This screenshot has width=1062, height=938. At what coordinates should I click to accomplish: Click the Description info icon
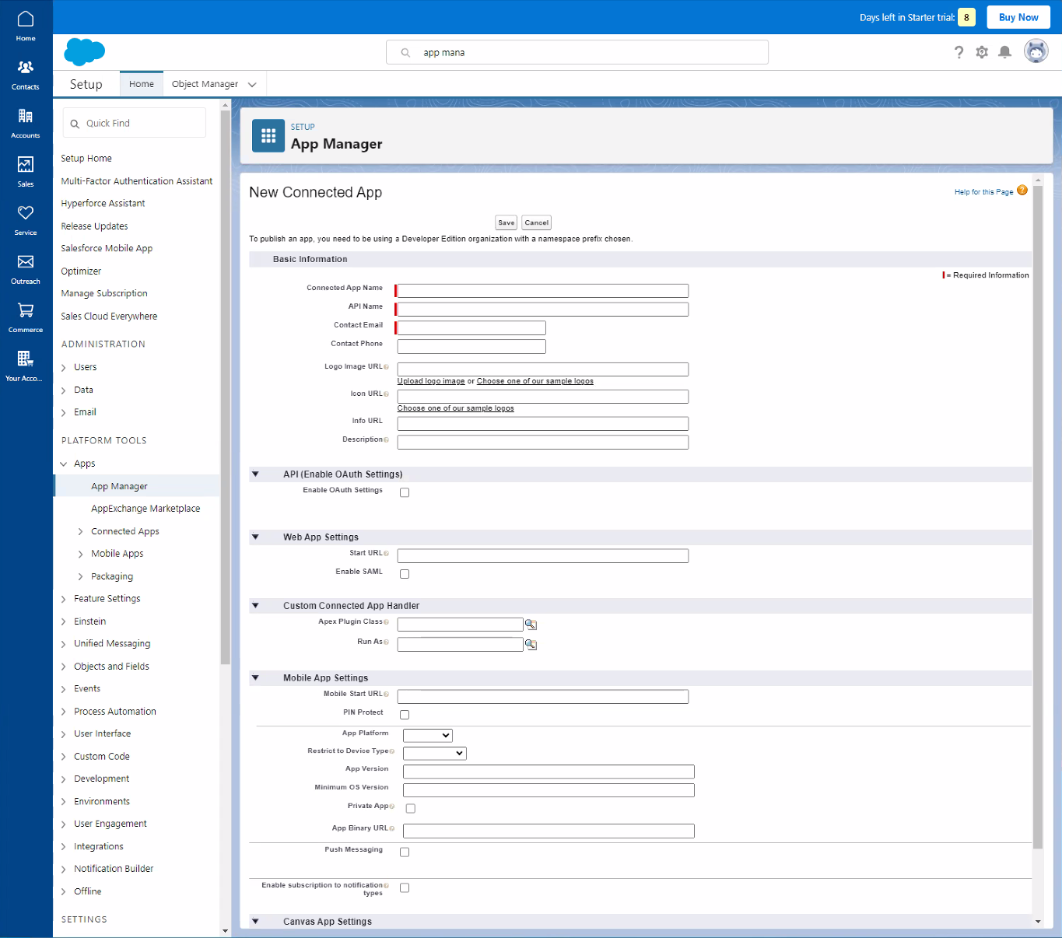coord(386,440)
